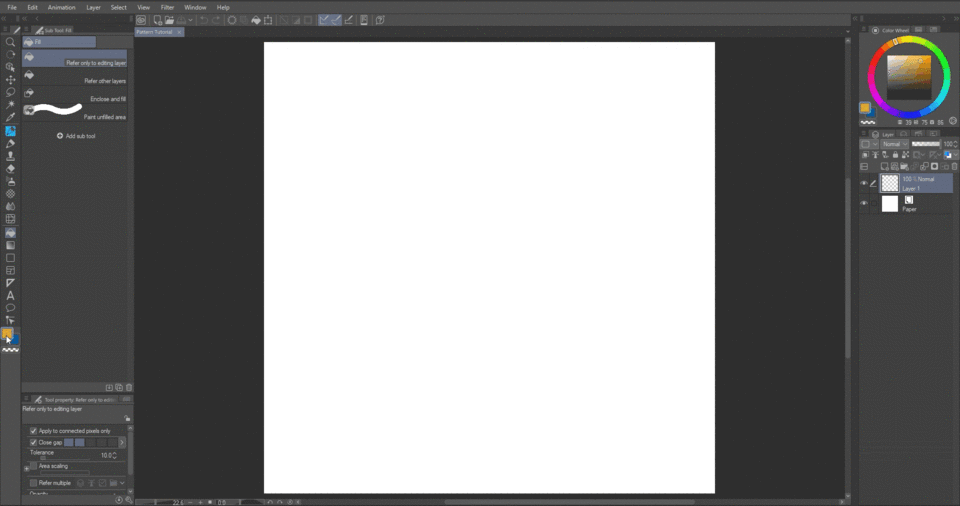Open the Normal blending mode dropdown
This screenshot has width=960, height=506.
pyautogui.click(x=894, y=144)
